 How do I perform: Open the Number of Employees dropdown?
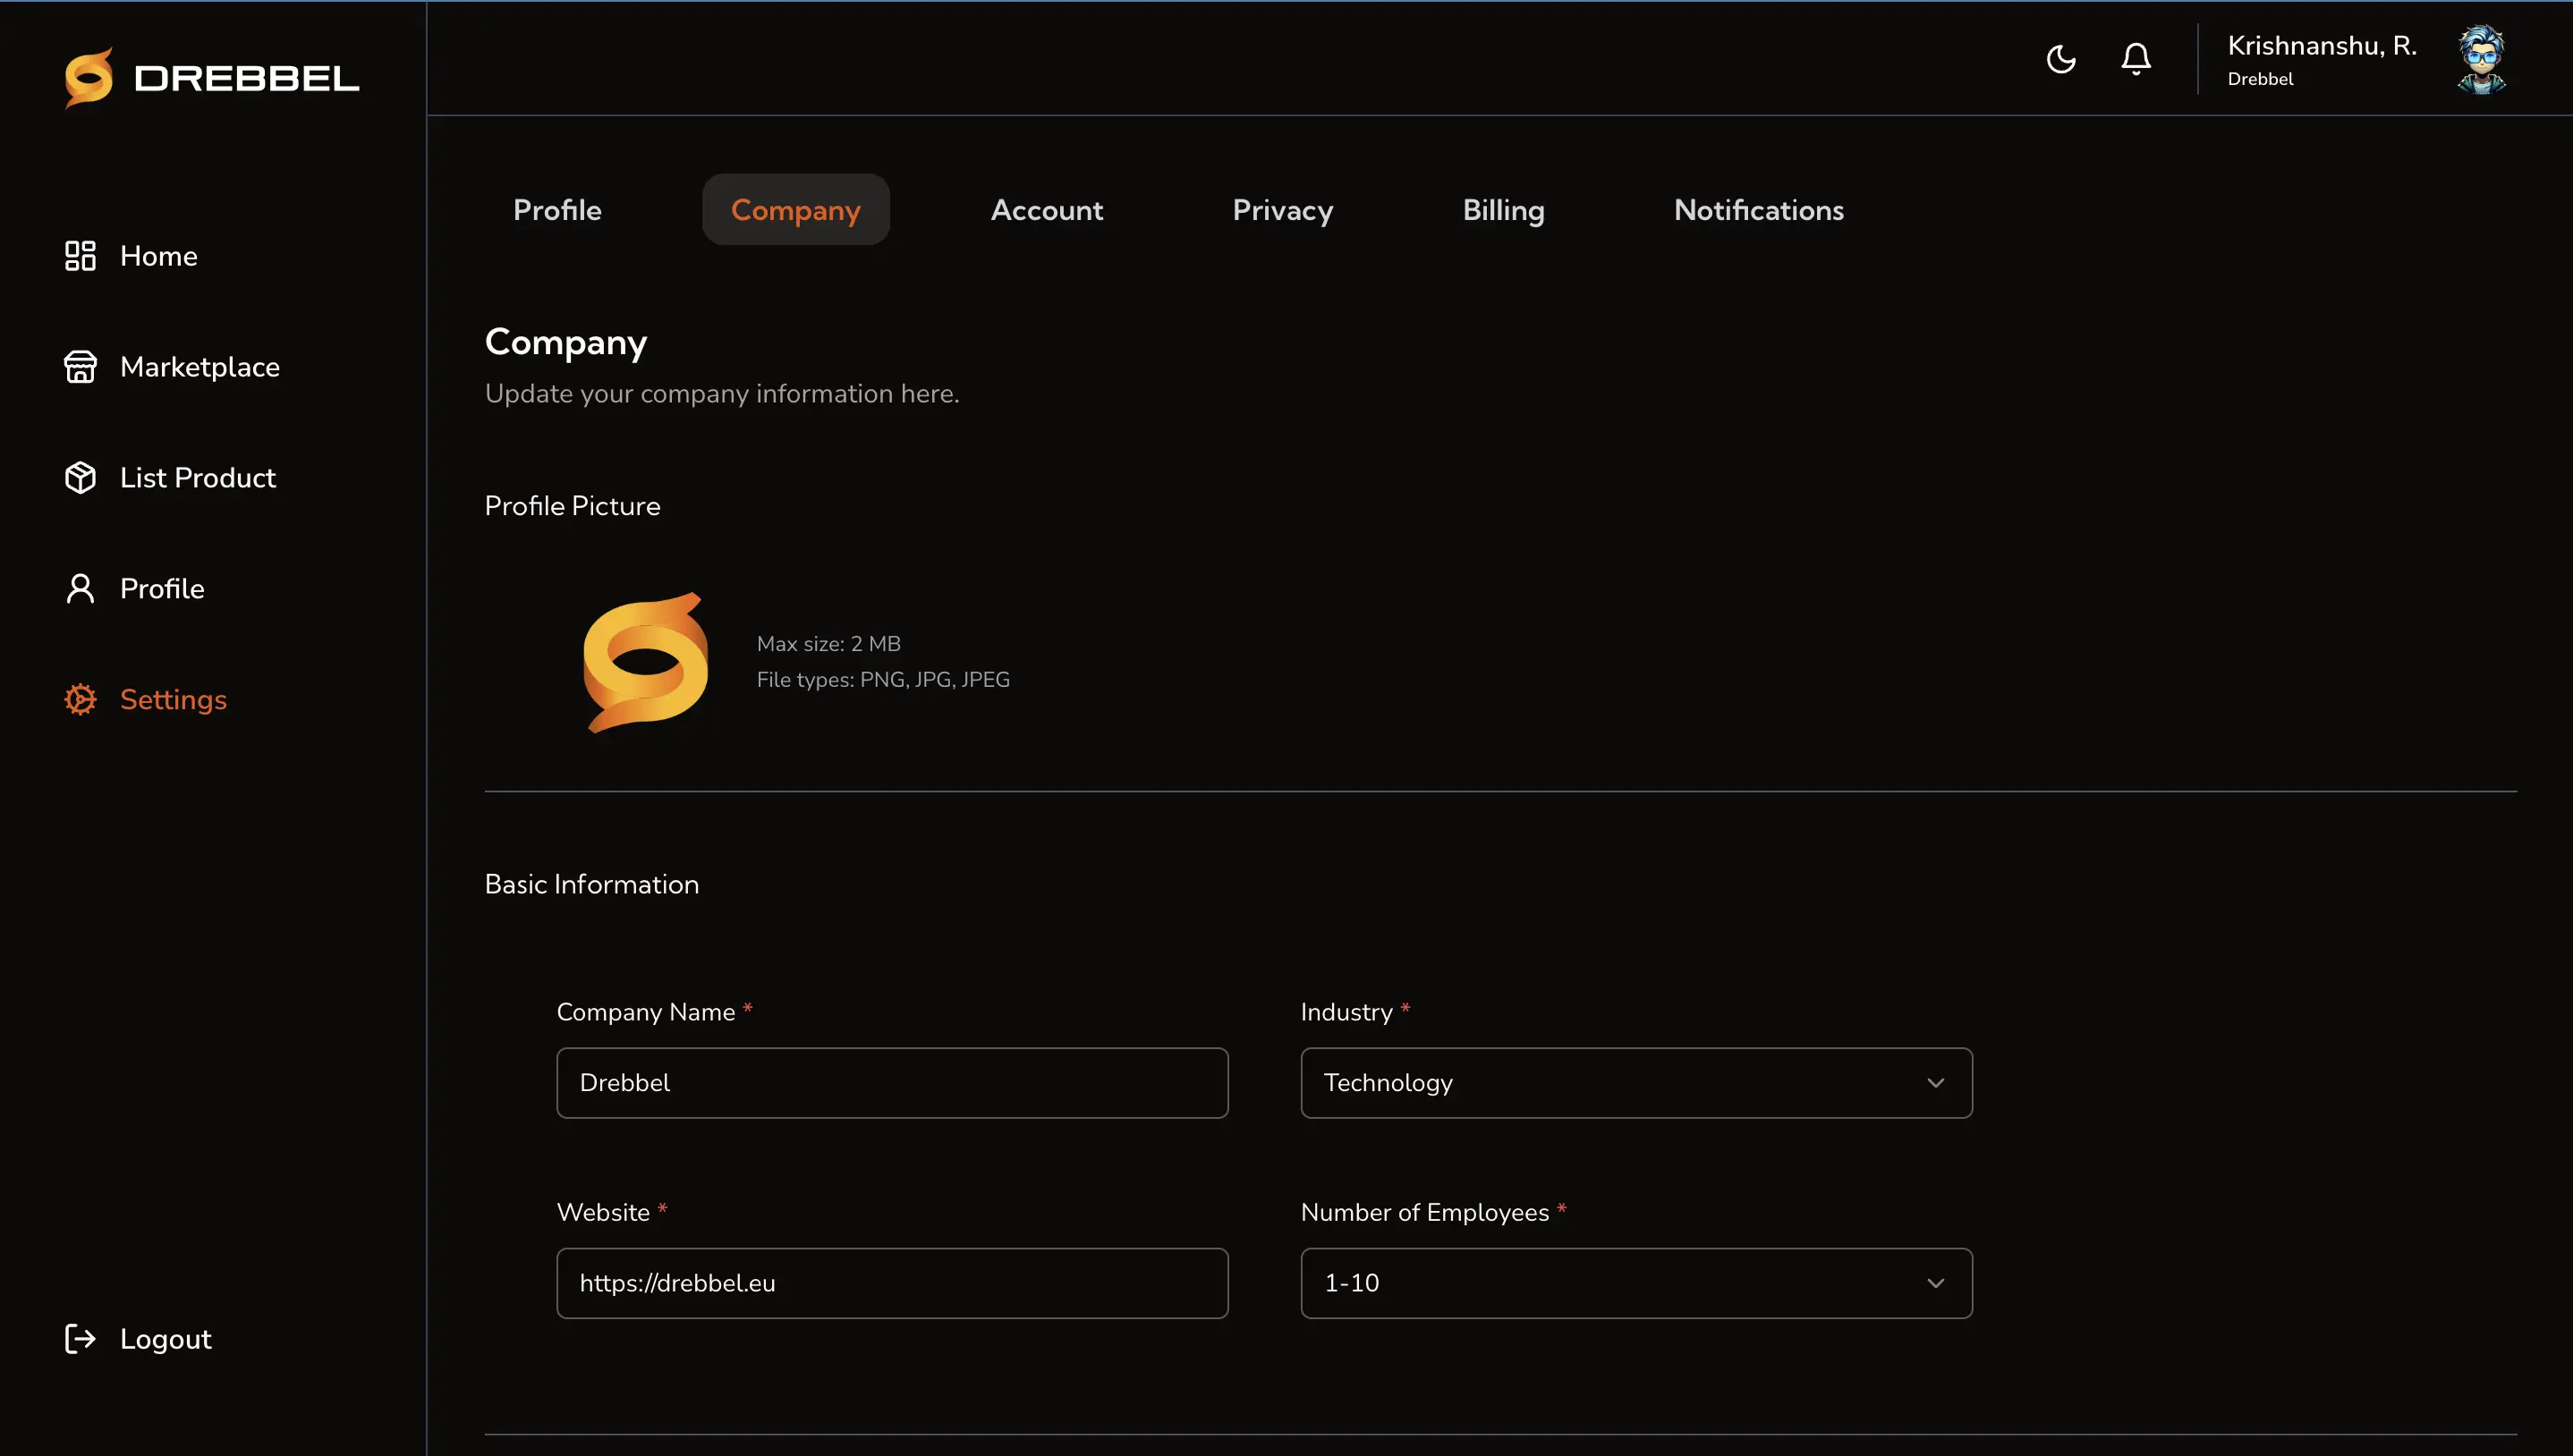click(1636, 1283)
